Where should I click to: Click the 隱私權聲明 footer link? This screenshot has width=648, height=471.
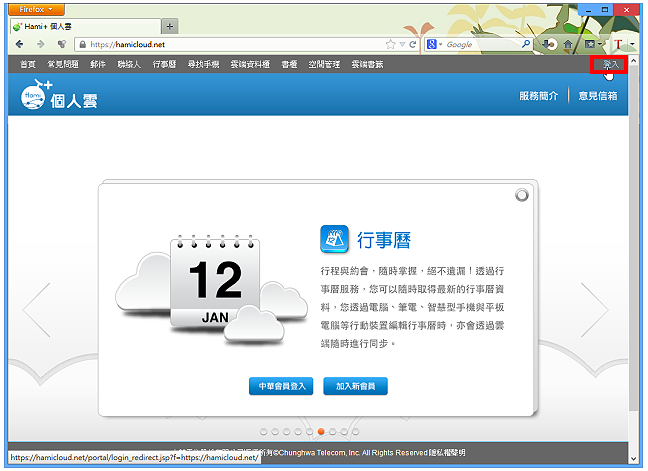[x=447, y=453]
